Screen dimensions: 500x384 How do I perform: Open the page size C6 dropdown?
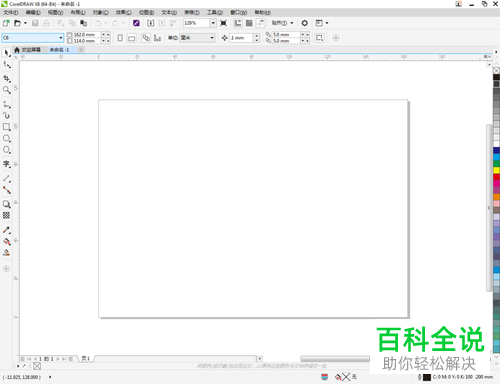[61, 38]
